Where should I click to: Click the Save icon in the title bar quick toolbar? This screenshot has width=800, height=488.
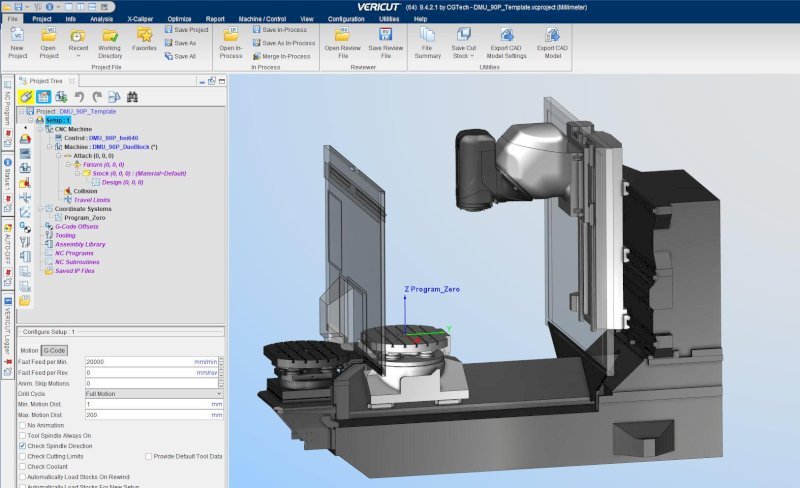[18, 7]
